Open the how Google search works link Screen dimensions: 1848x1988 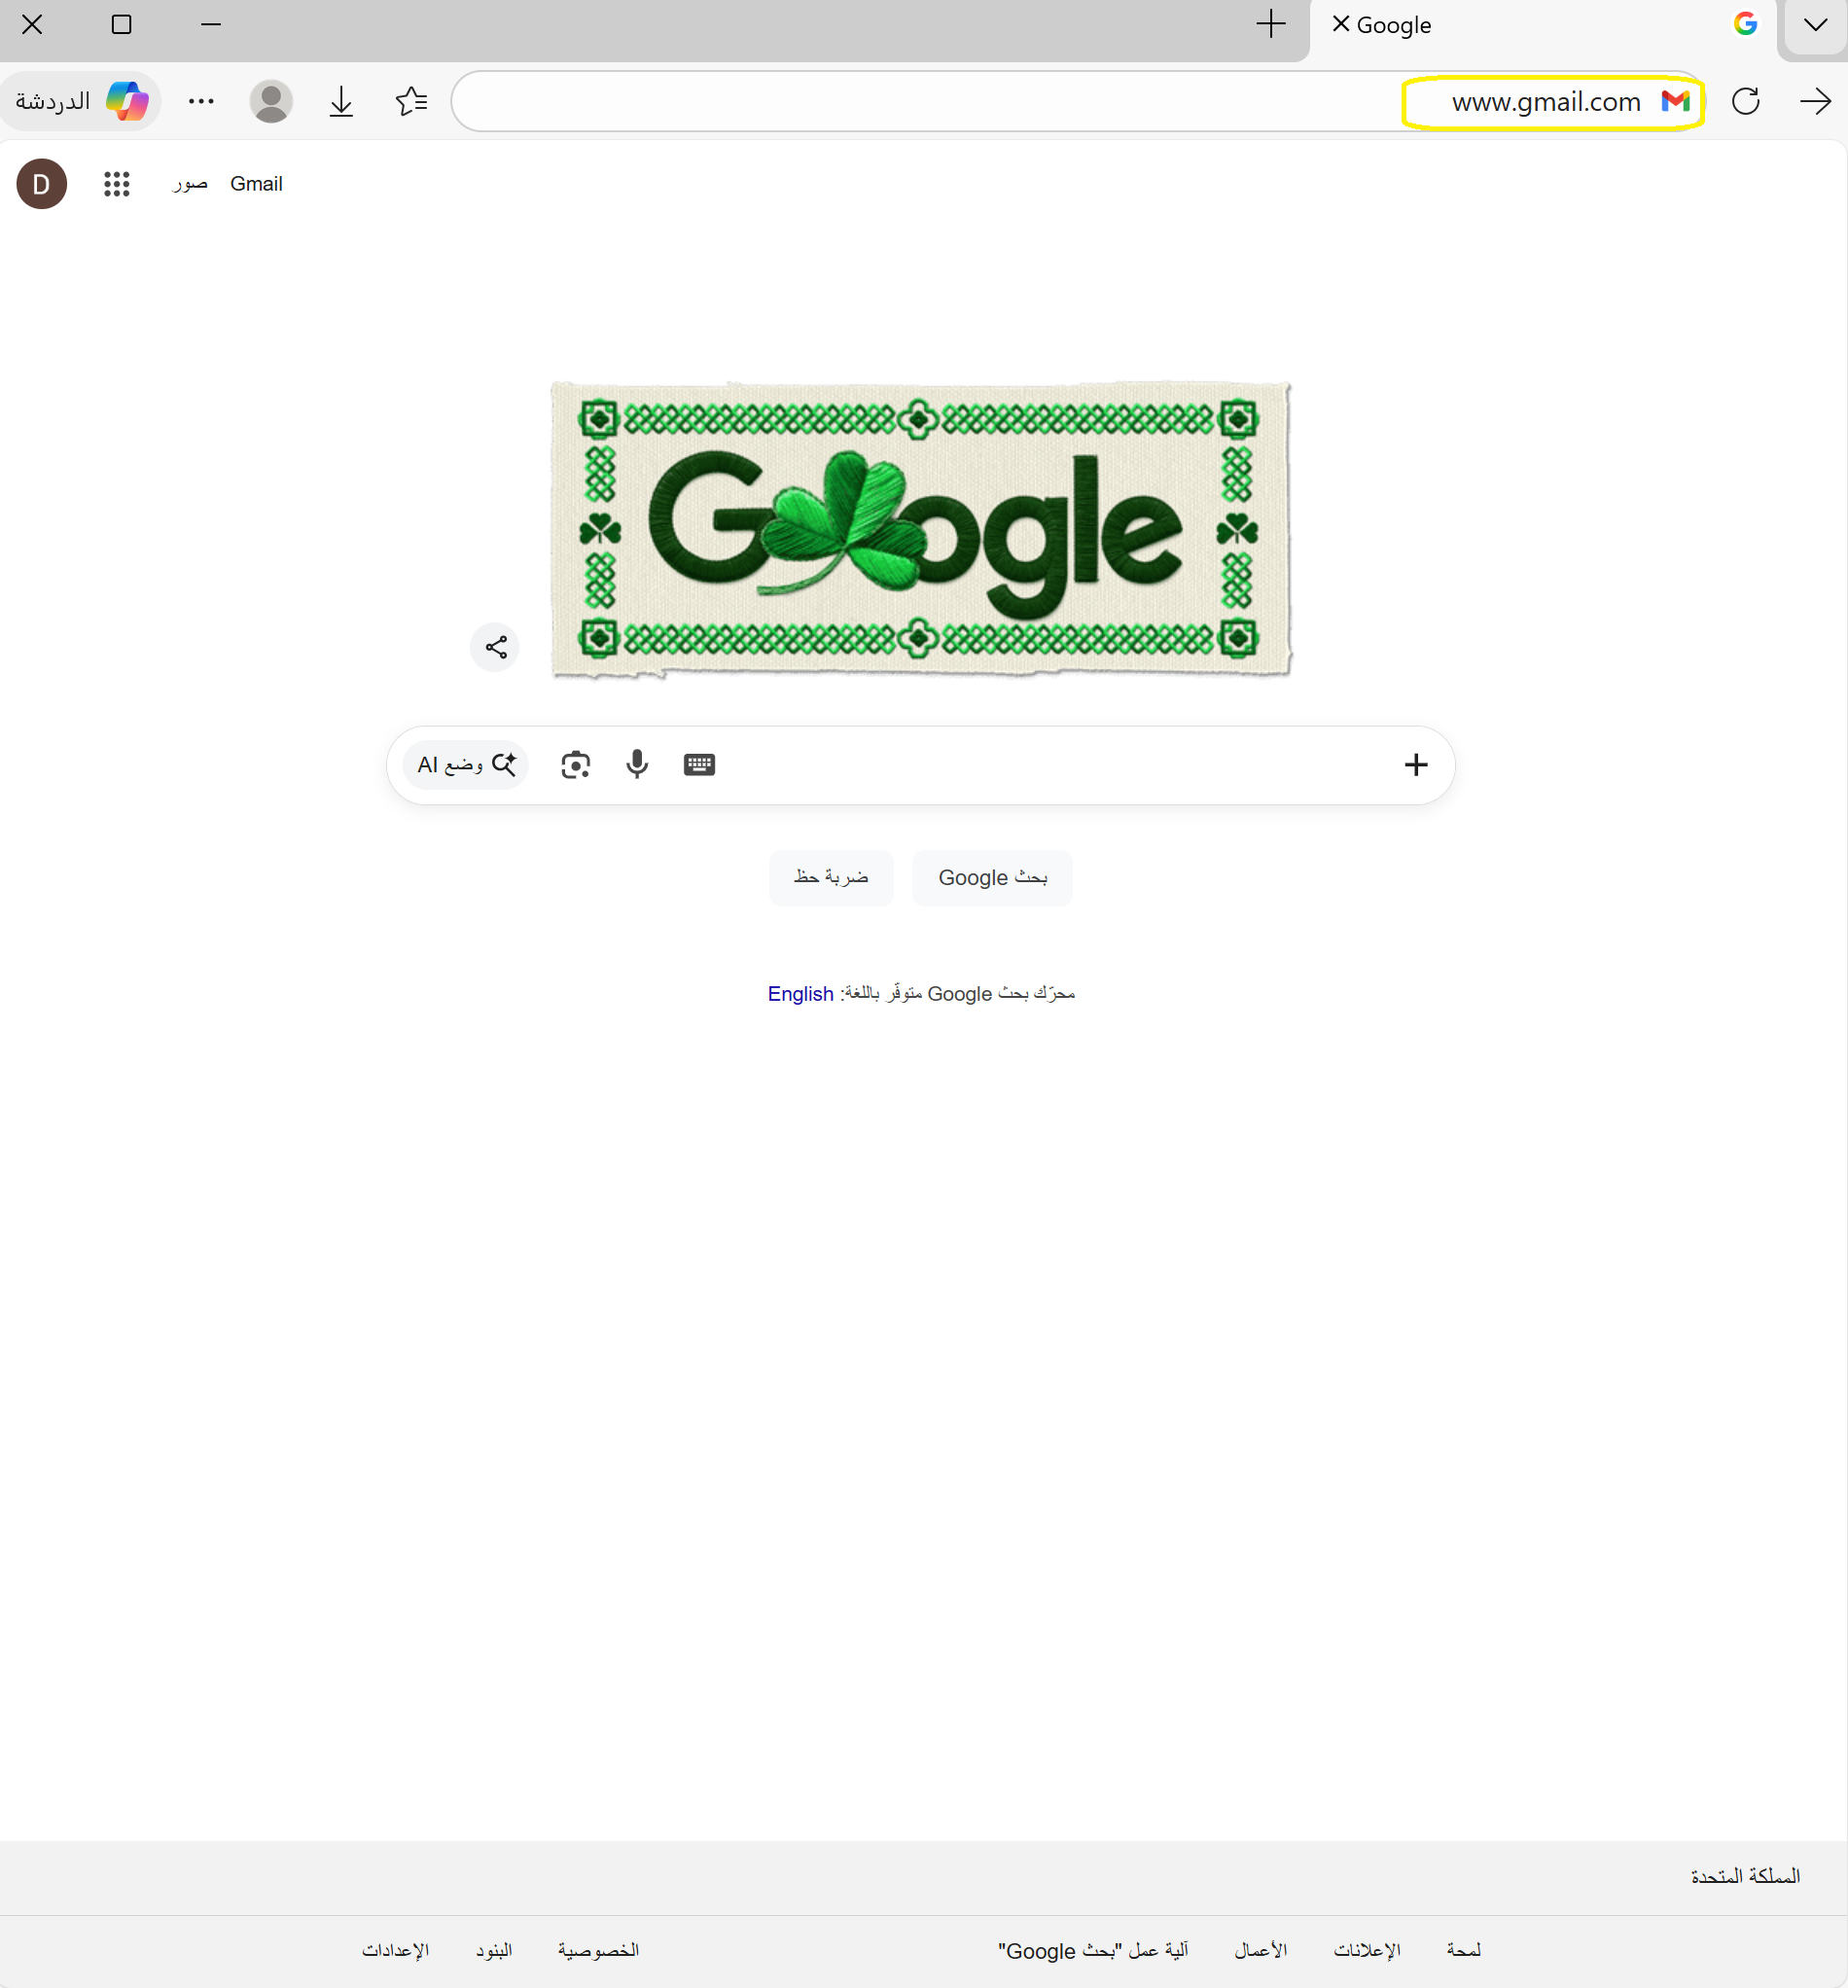(1093, 1950)
